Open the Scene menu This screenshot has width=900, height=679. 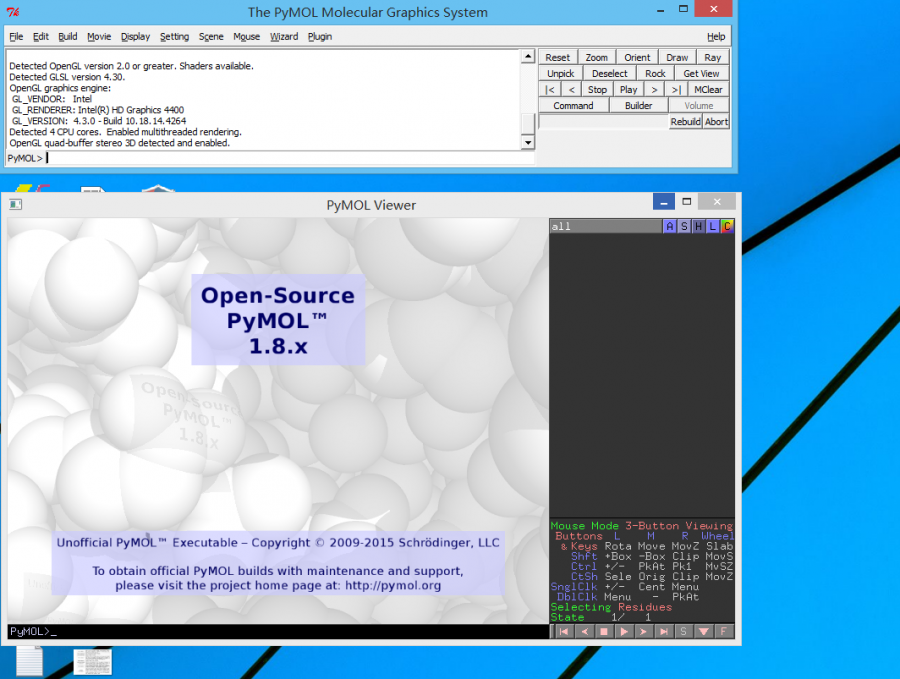tap(211, 36)
